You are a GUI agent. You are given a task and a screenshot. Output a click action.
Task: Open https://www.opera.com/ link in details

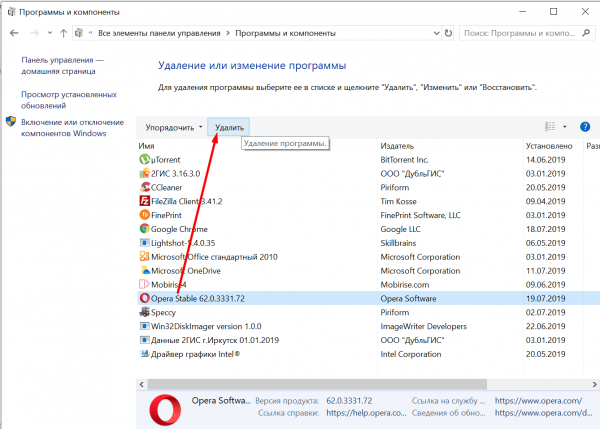tap(538, 401)
